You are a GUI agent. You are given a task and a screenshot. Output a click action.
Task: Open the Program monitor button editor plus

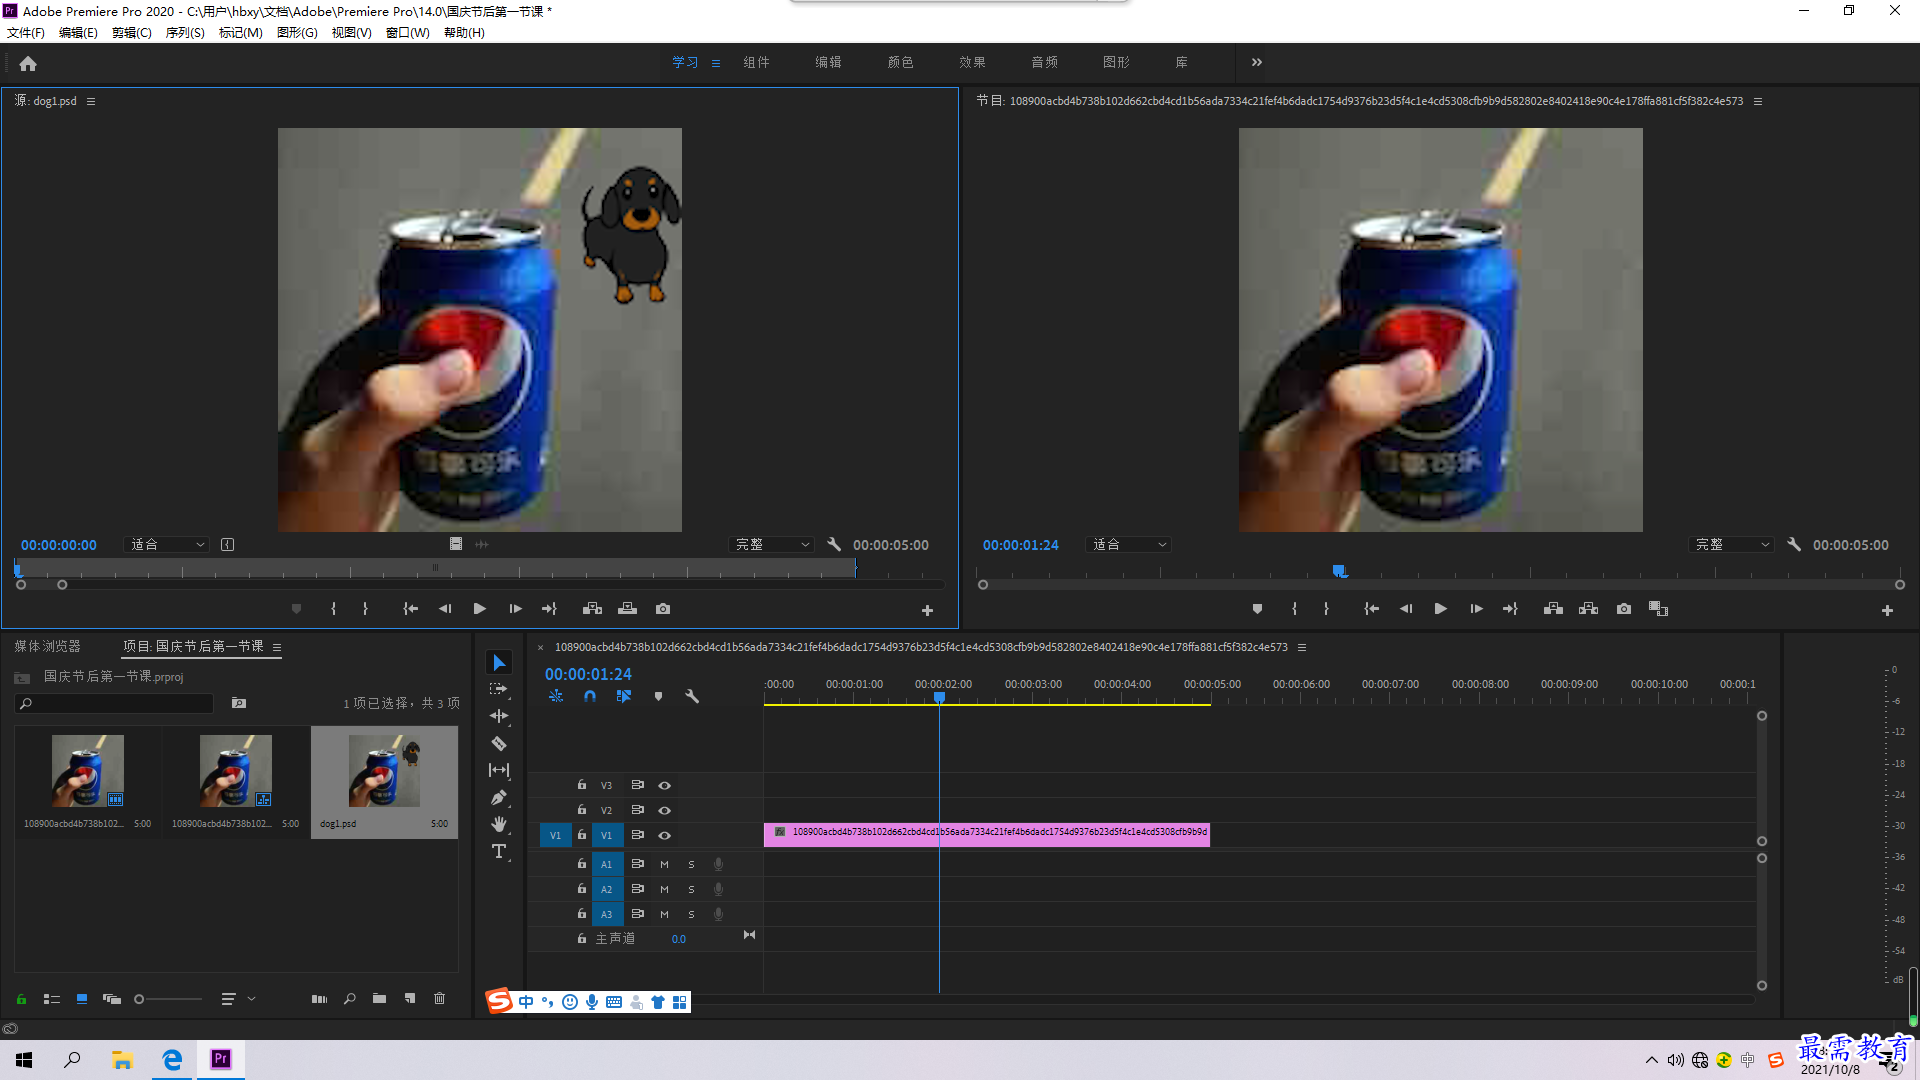(1887, 610)
